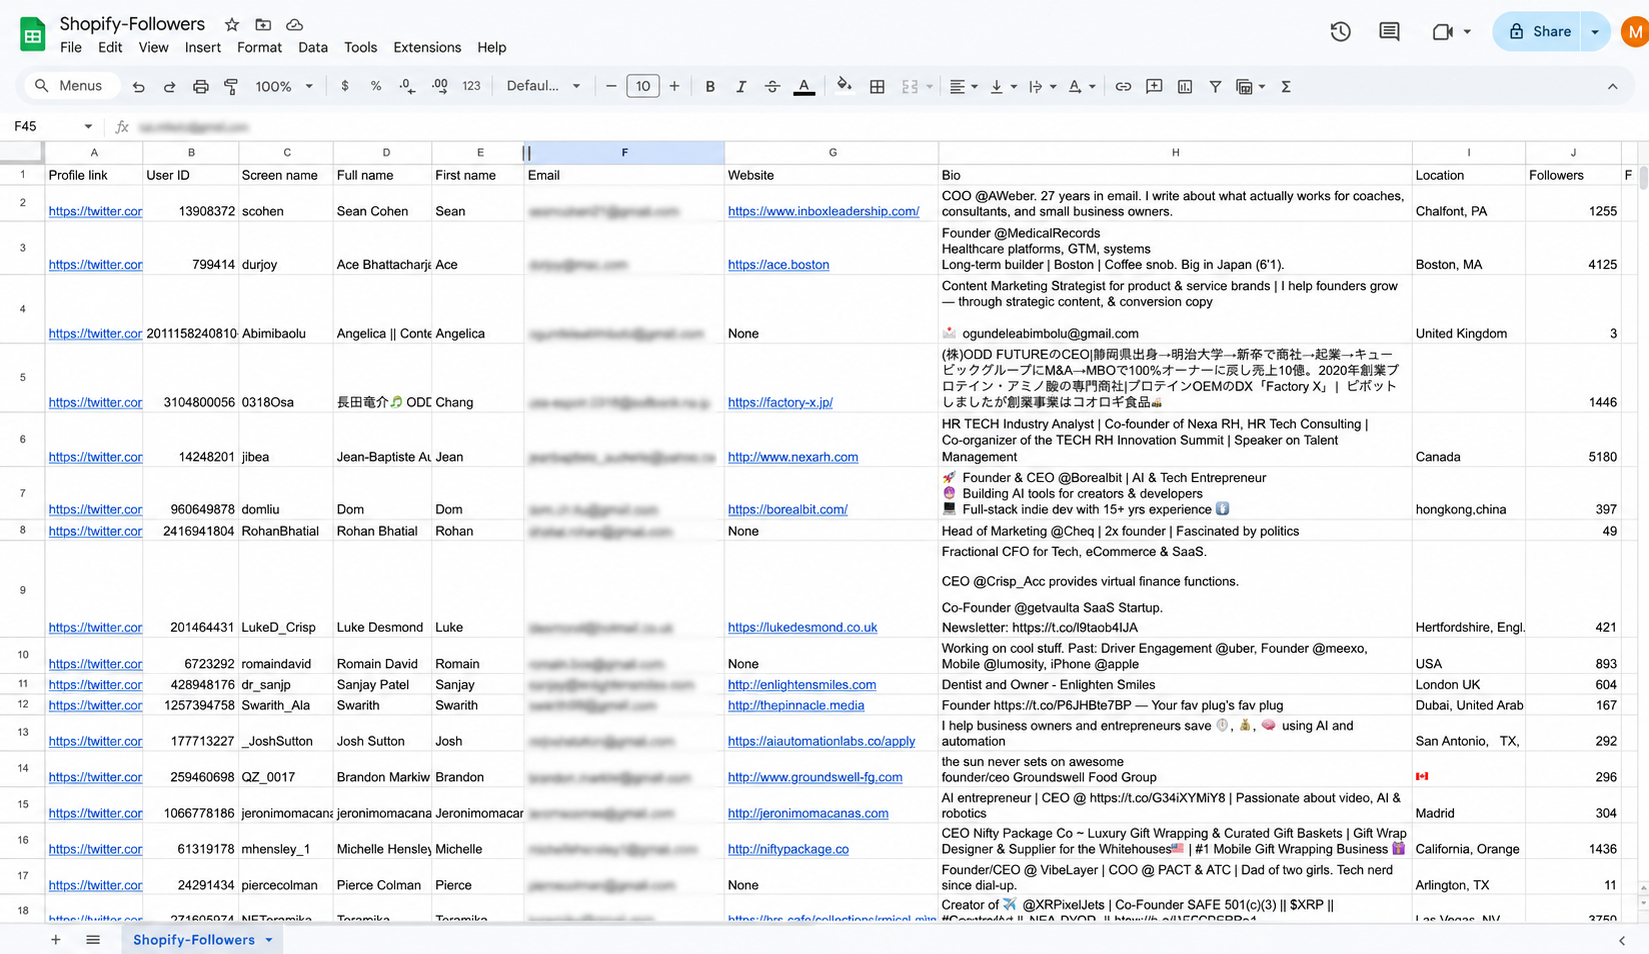Open the Borders tool
Screen dimensions: 1649x954
(x=877, y=86)
